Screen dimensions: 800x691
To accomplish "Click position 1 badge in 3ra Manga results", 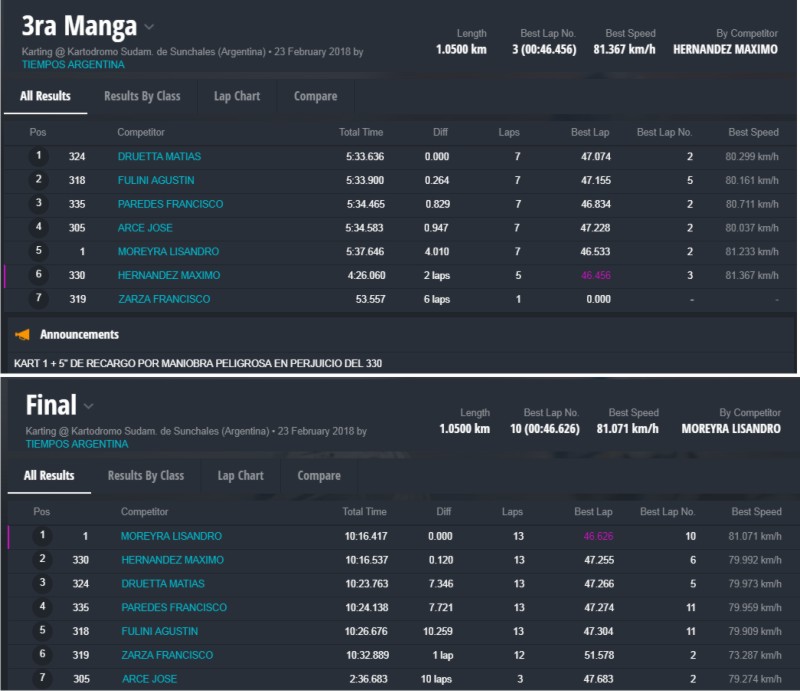I will point(39,156).
